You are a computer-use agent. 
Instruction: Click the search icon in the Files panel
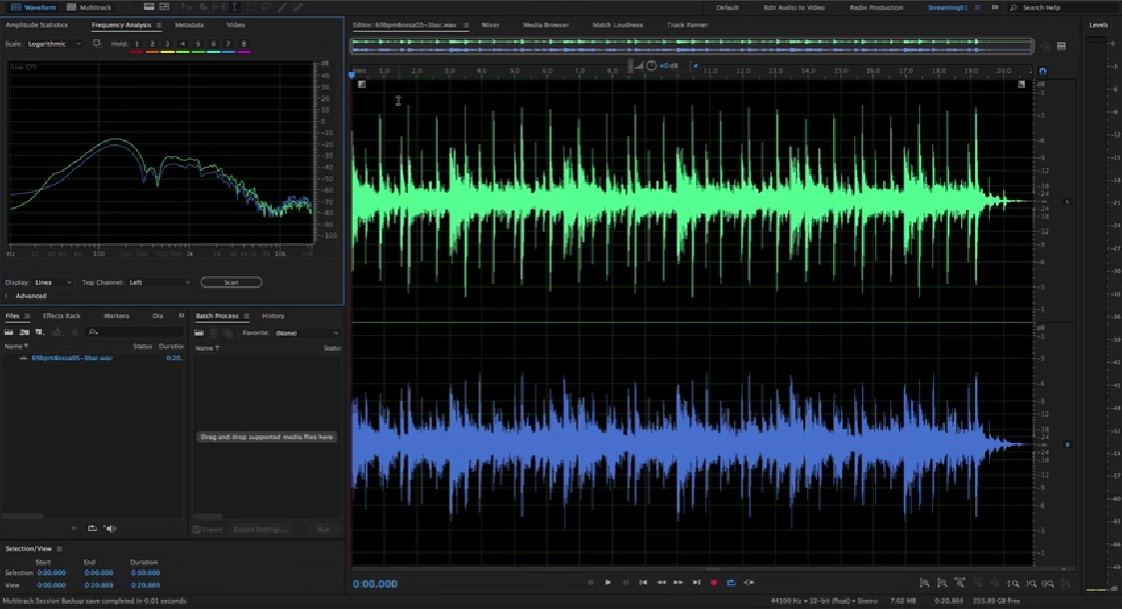click(92, 332)
